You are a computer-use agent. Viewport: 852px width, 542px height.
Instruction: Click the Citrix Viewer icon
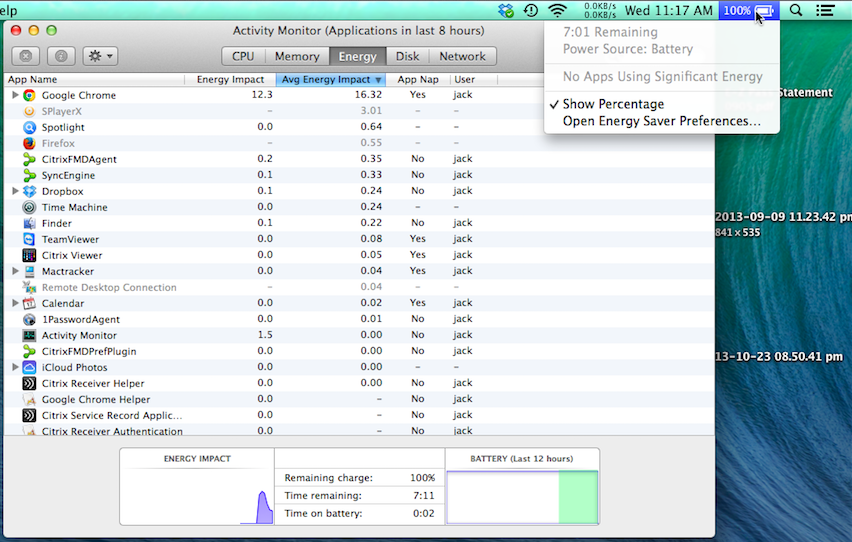(x=29, y=255)
